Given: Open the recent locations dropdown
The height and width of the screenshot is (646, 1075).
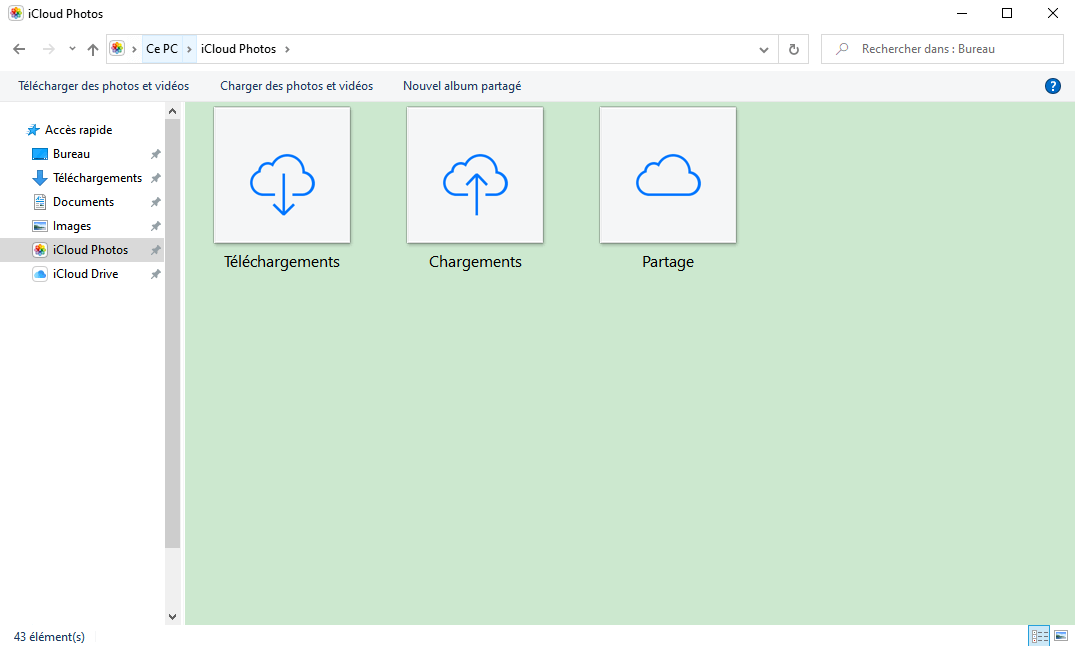Looking at the screenshot, I should click(x=72, y=49).
